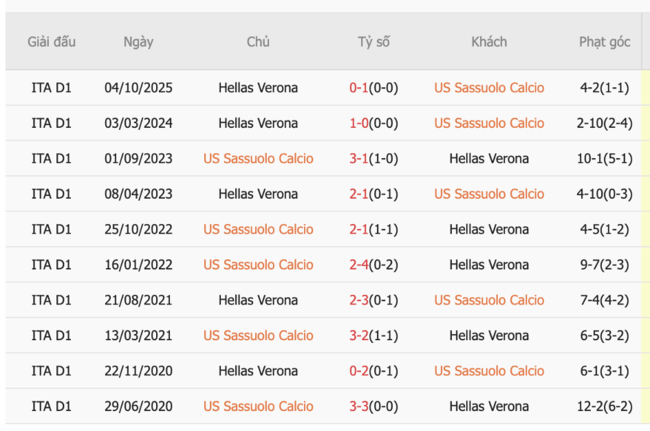Image resolution: width=650 pixels, height=431 pixels.
Task: Open the 0-1 score from 04/10/2025
Action: (x=359, y=88)
